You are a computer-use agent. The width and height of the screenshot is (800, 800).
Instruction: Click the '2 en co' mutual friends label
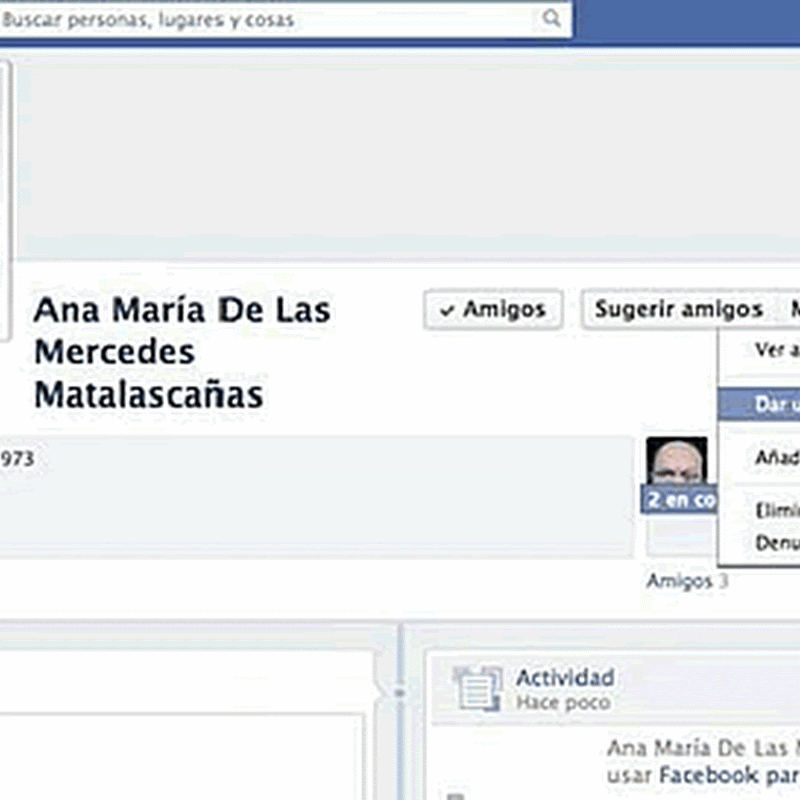680,499
